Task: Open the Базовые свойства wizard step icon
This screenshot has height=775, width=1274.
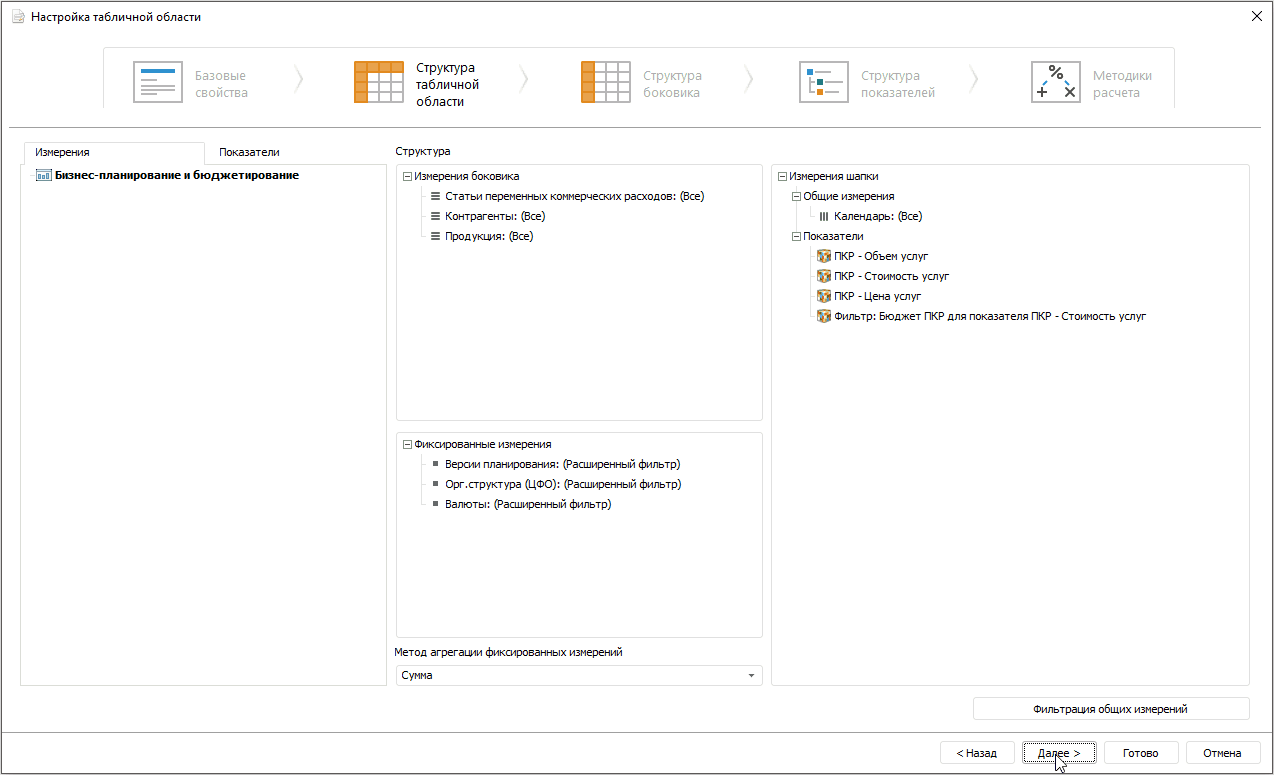Action: [x=158, y=83]
